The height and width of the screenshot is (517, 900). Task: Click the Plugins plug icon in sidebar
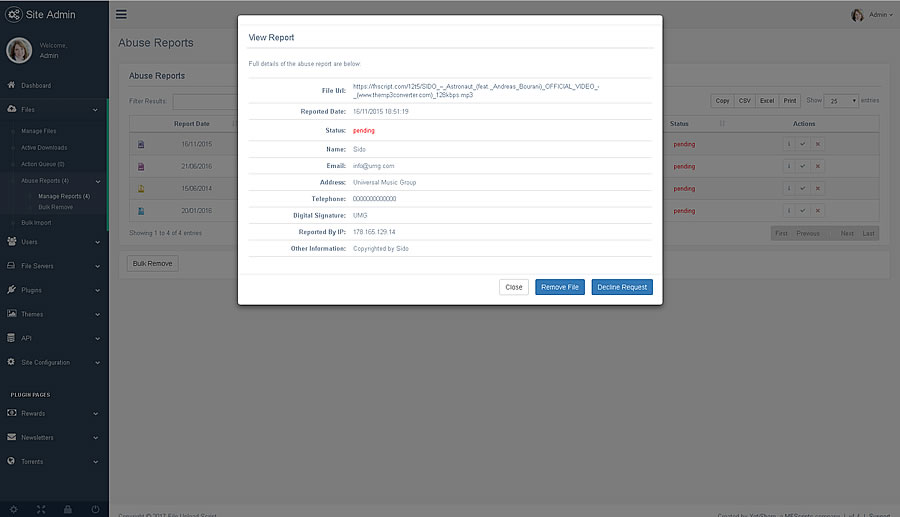[11, 290]
